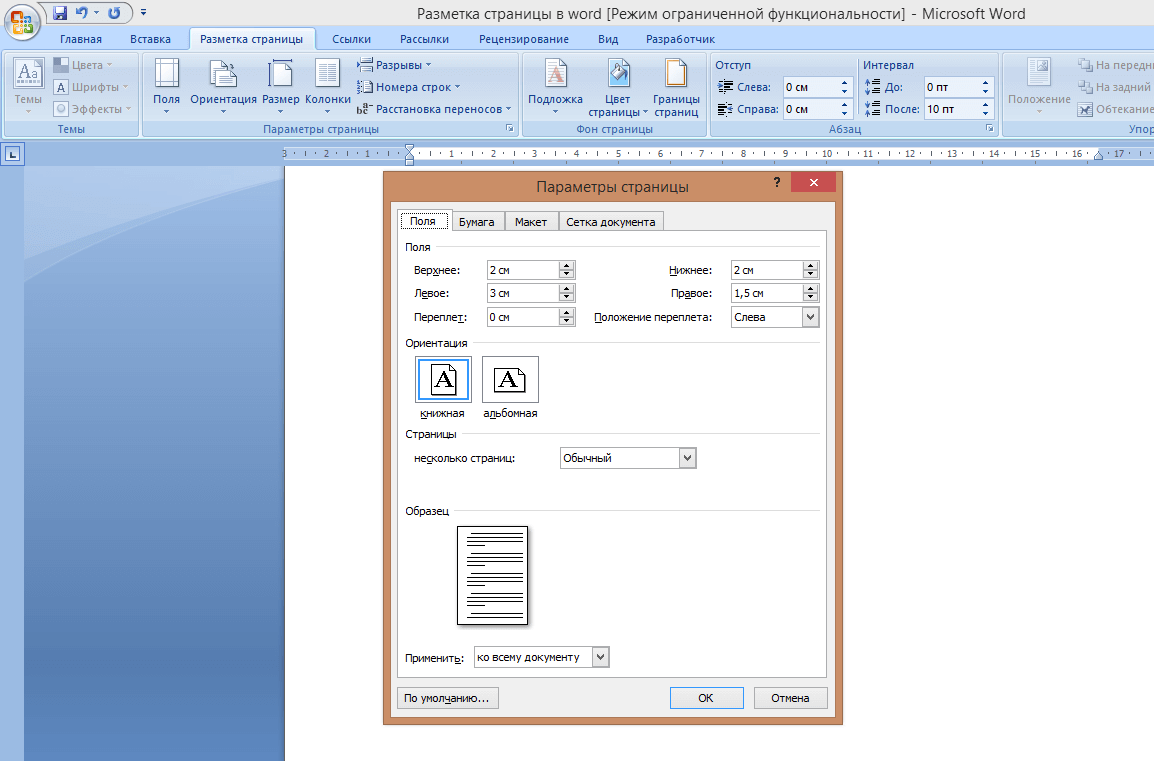This screenshot has height=761, width=1154.
Task: Open the Ориентация ribbon button
Action: 223,86
